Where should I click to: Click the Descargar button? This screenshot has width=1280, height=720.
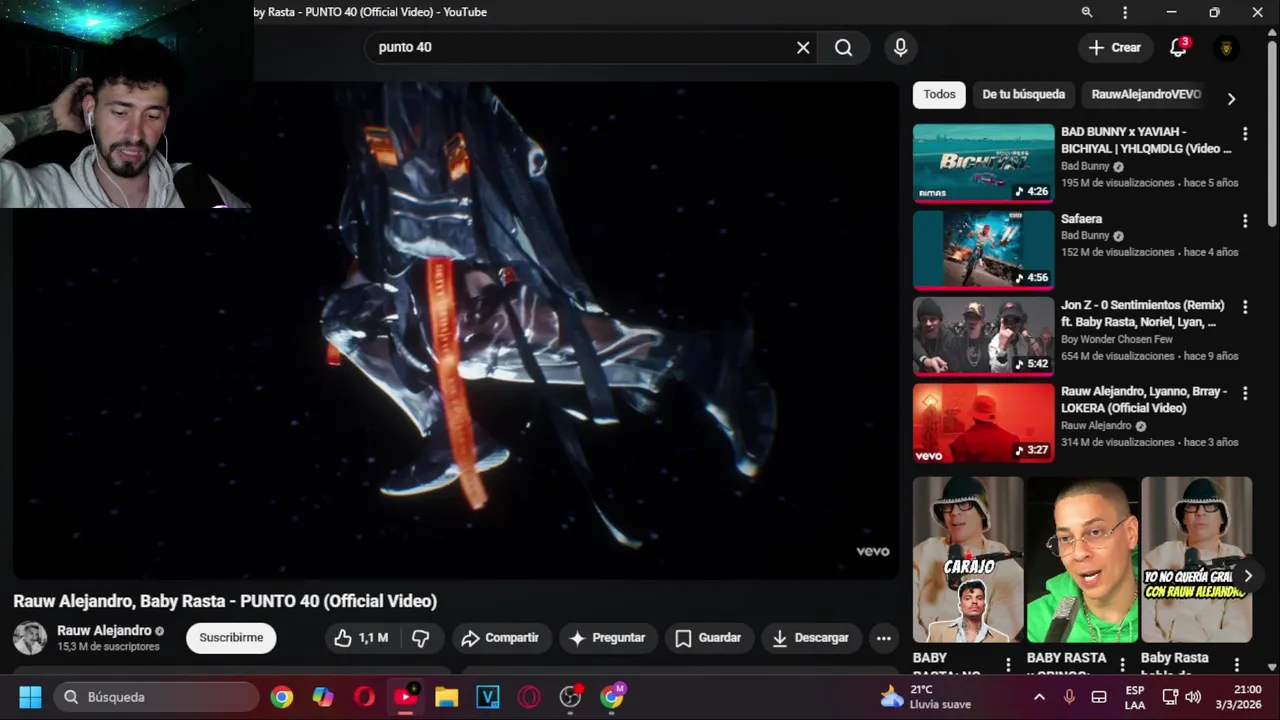[x=811, y=638]
